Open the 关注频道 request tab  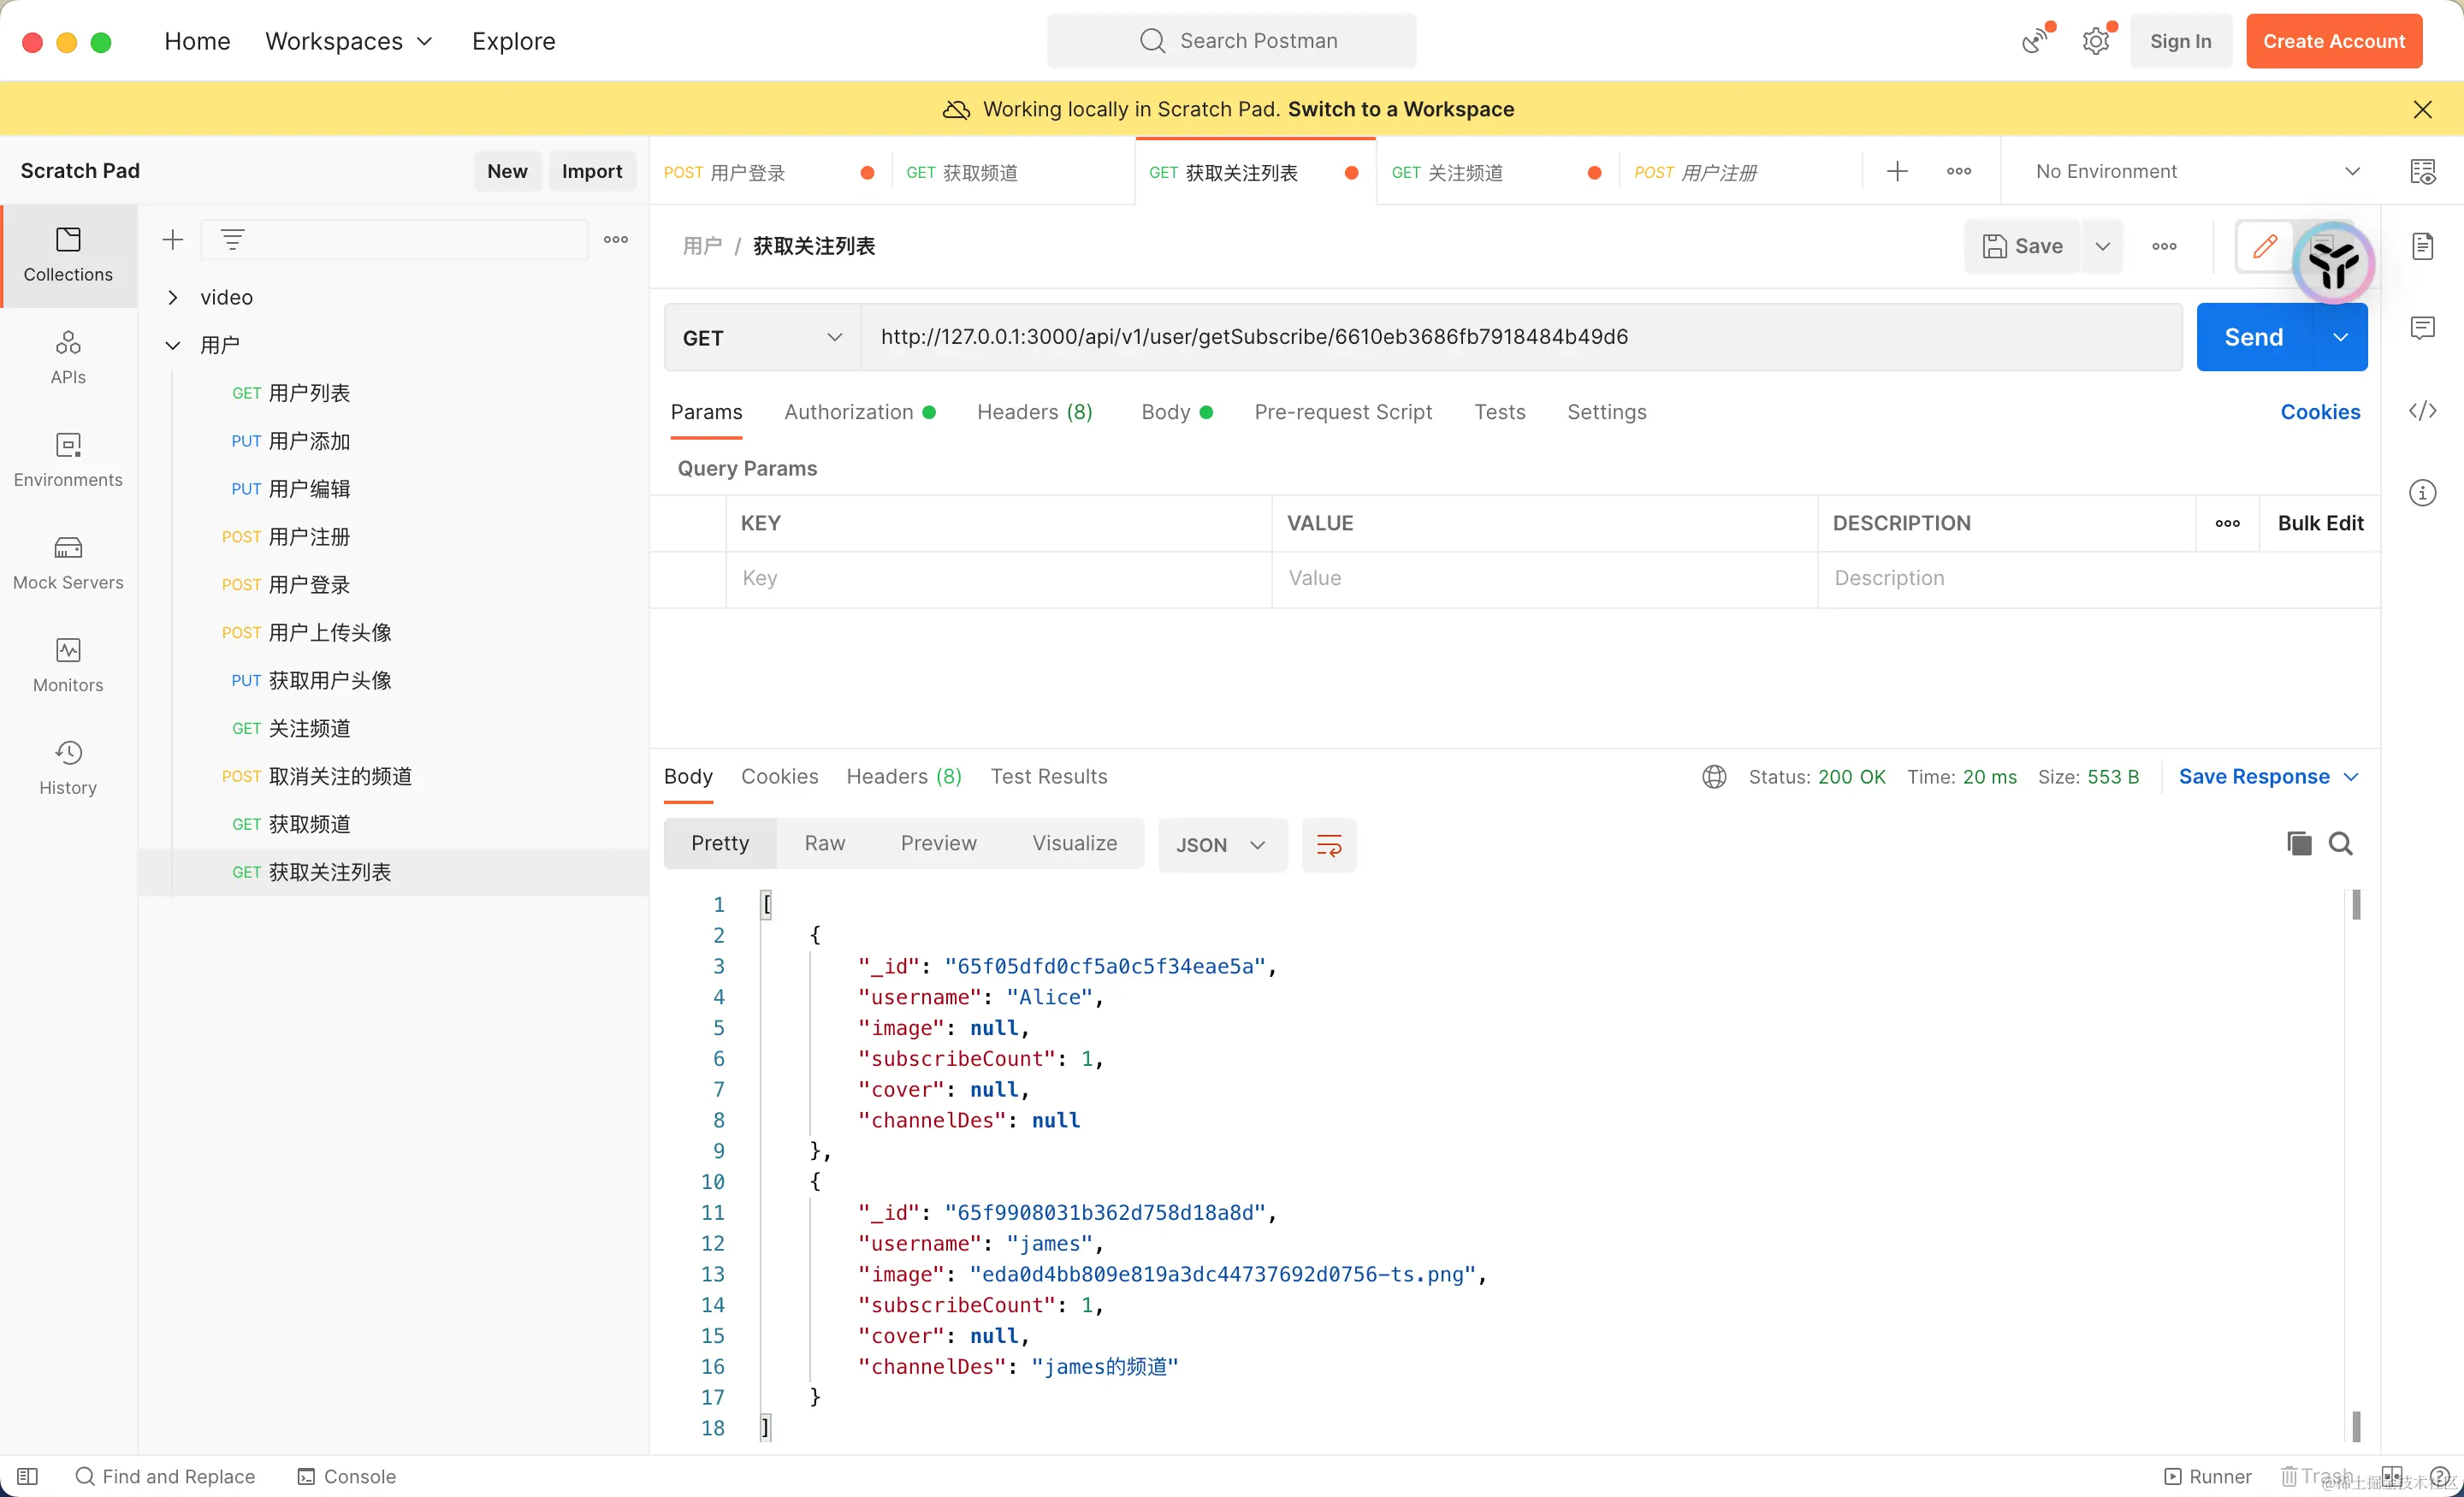point(1463,172)
